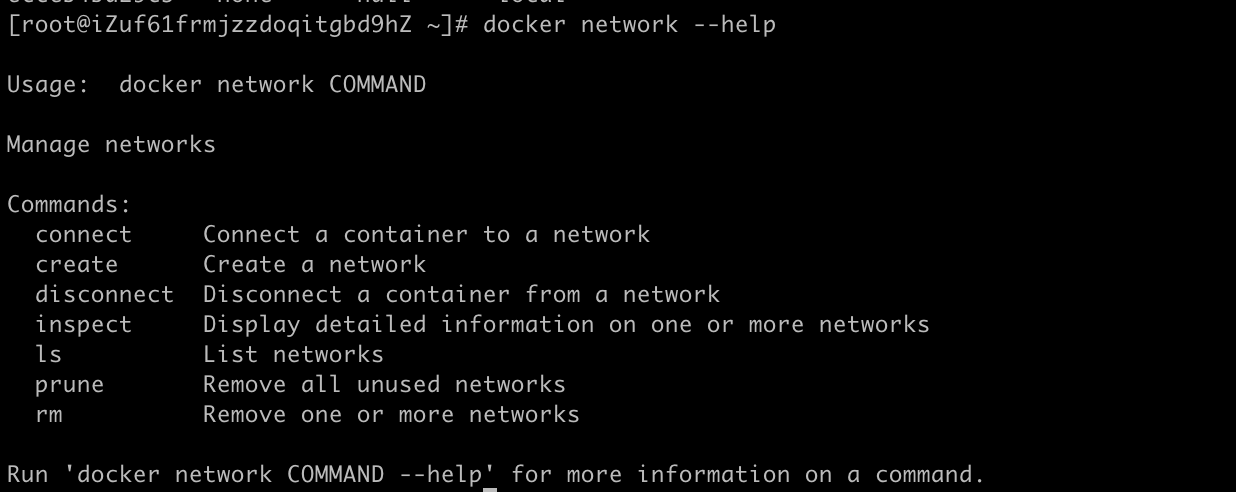Screen dimensions: 1236x492
Task: Click the inspect command name
Action: (83, 325)
